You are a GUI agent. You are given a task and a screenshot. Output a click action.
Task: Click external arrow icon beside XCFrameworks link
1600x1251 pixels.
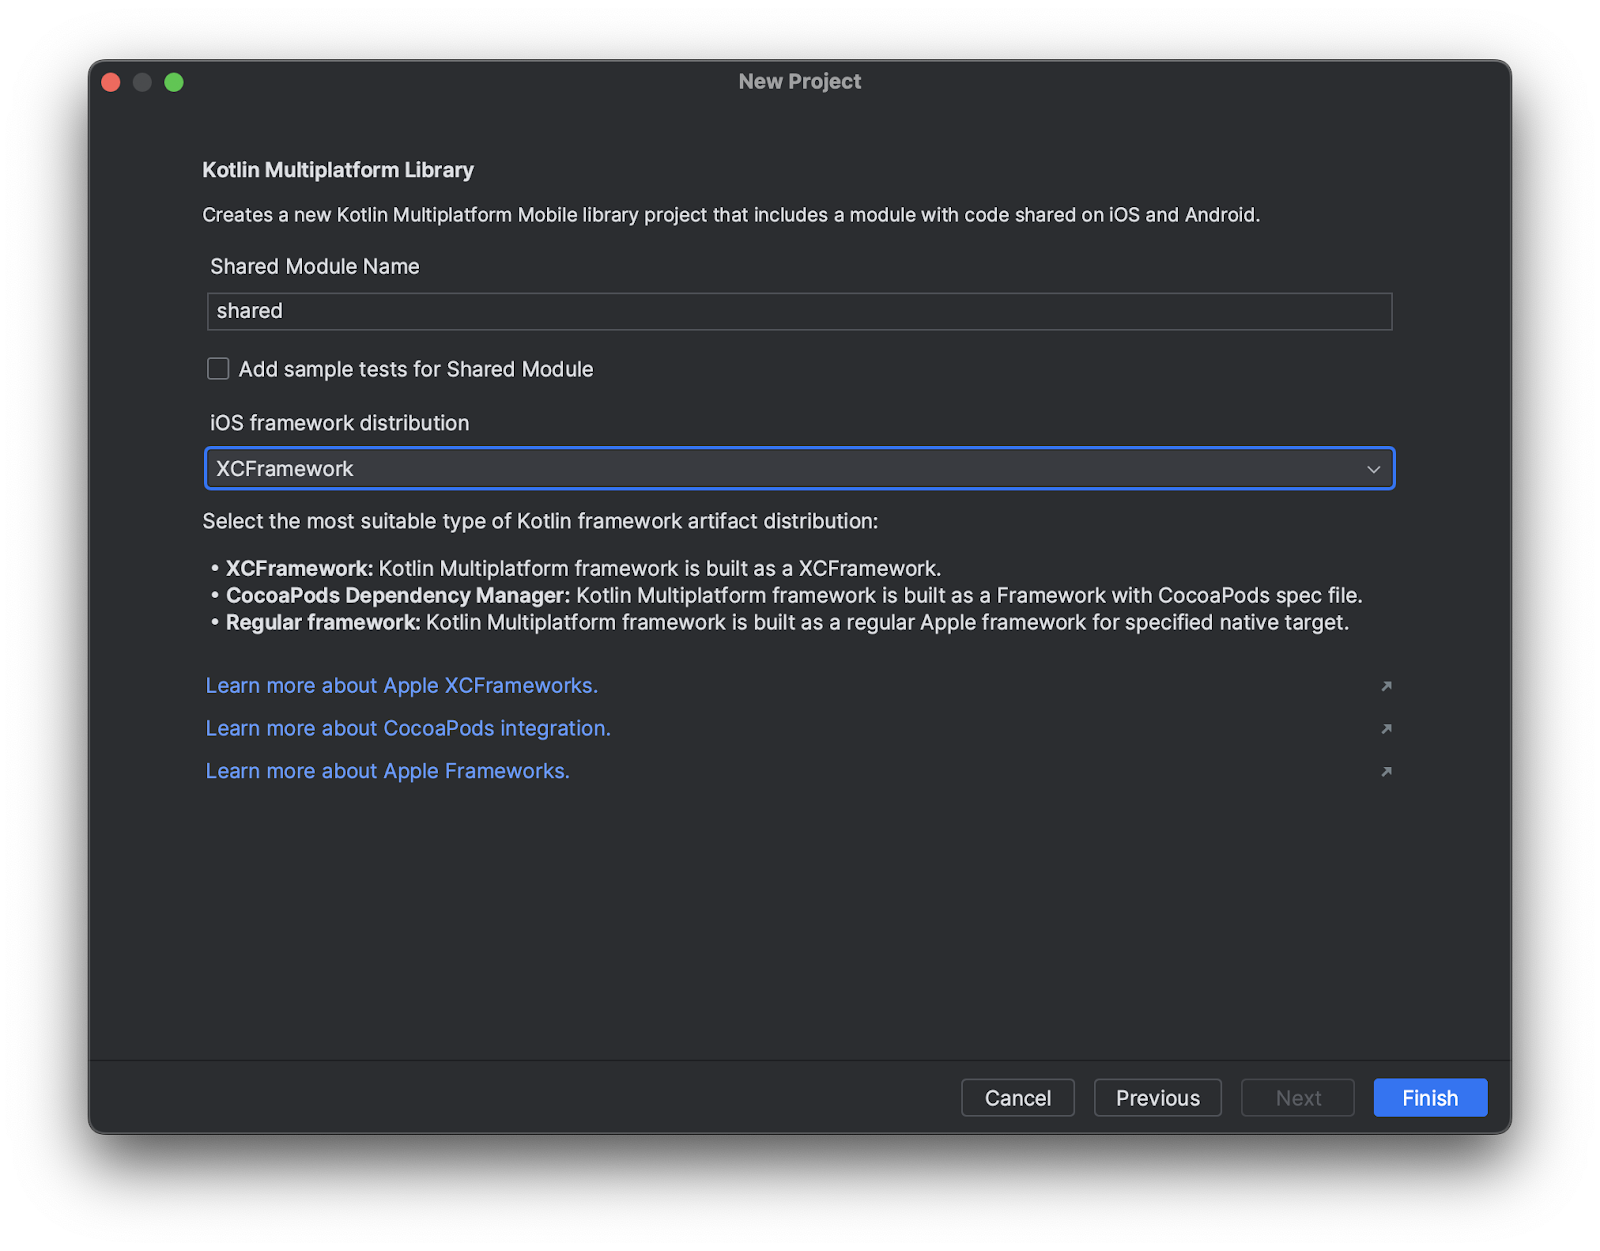(x=1386, y=686)
